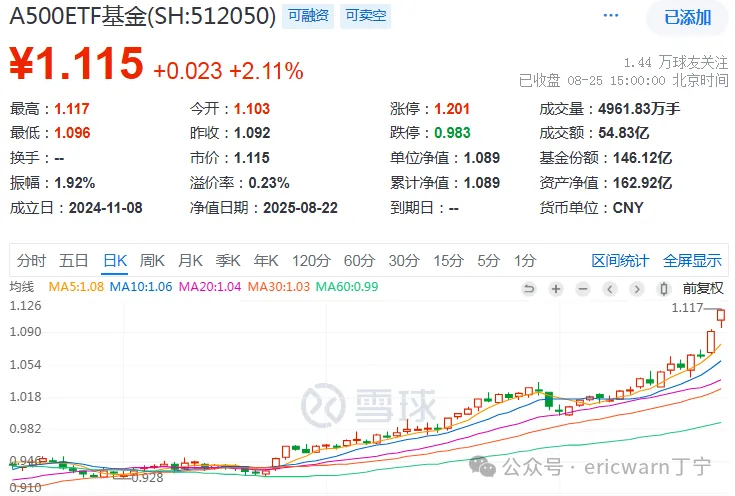Click the 已添加 watchlist button

pos(687,17)
